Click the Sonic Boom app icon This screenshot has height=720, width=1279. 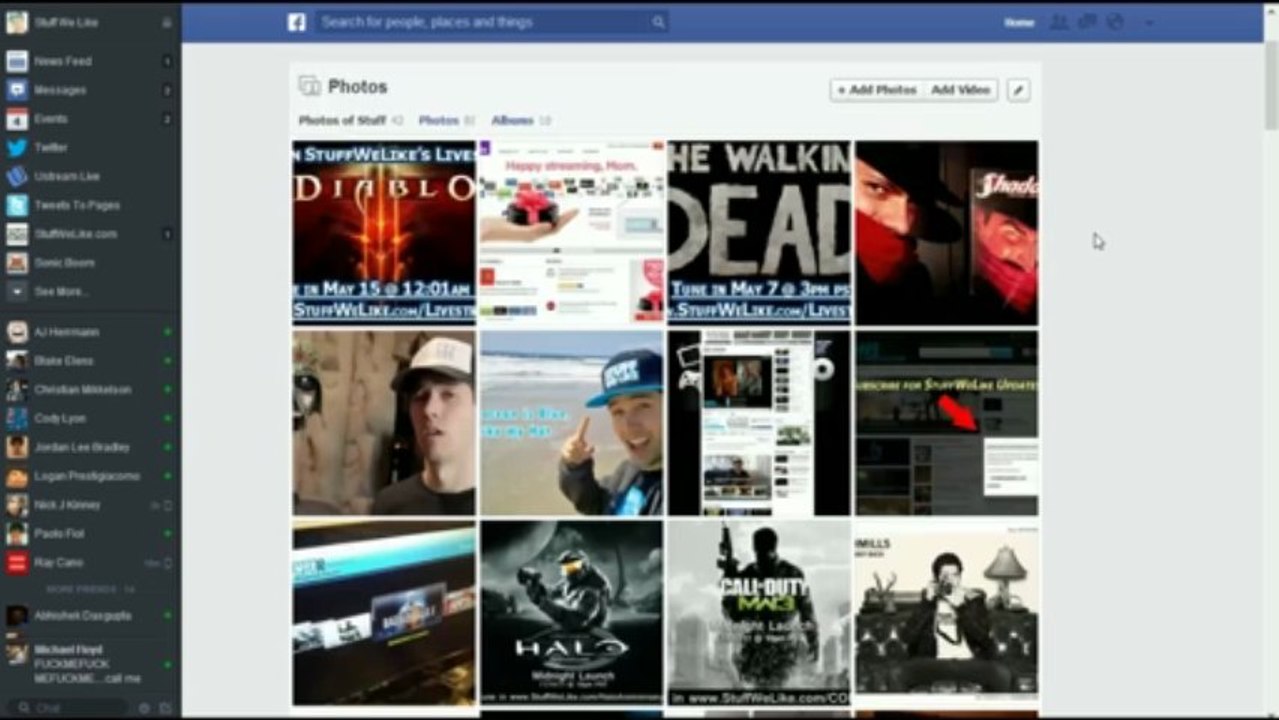(x=17, y=263)
